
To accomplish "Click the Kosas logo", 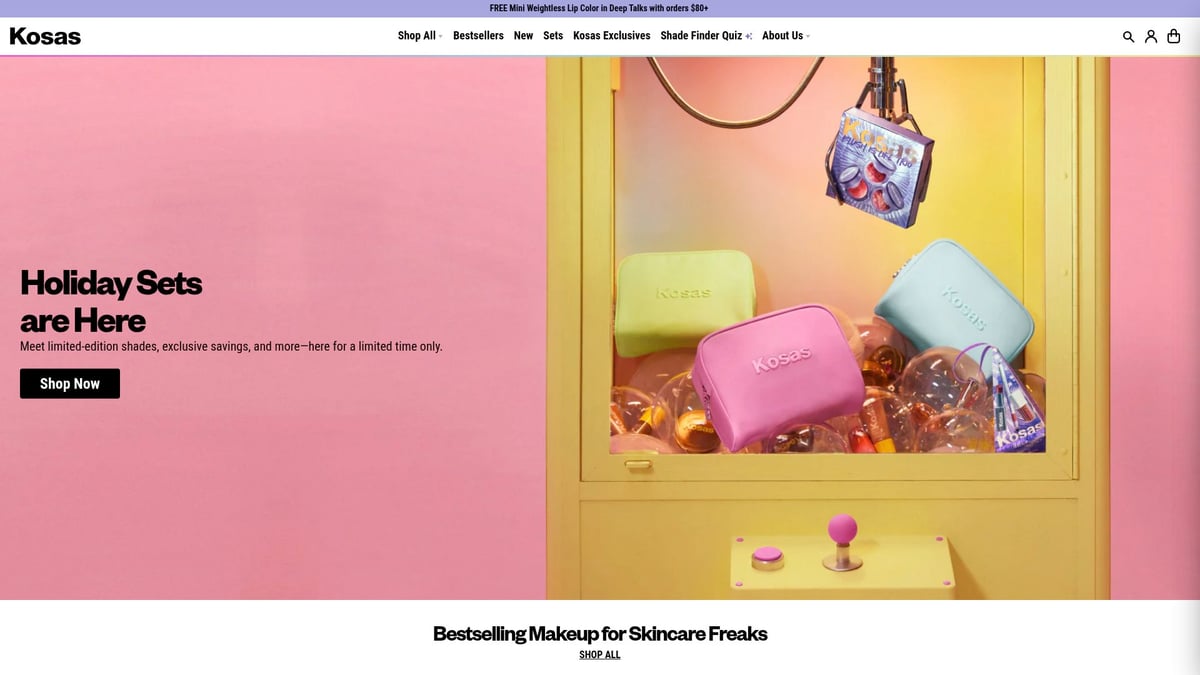I will tap(45, 36).
